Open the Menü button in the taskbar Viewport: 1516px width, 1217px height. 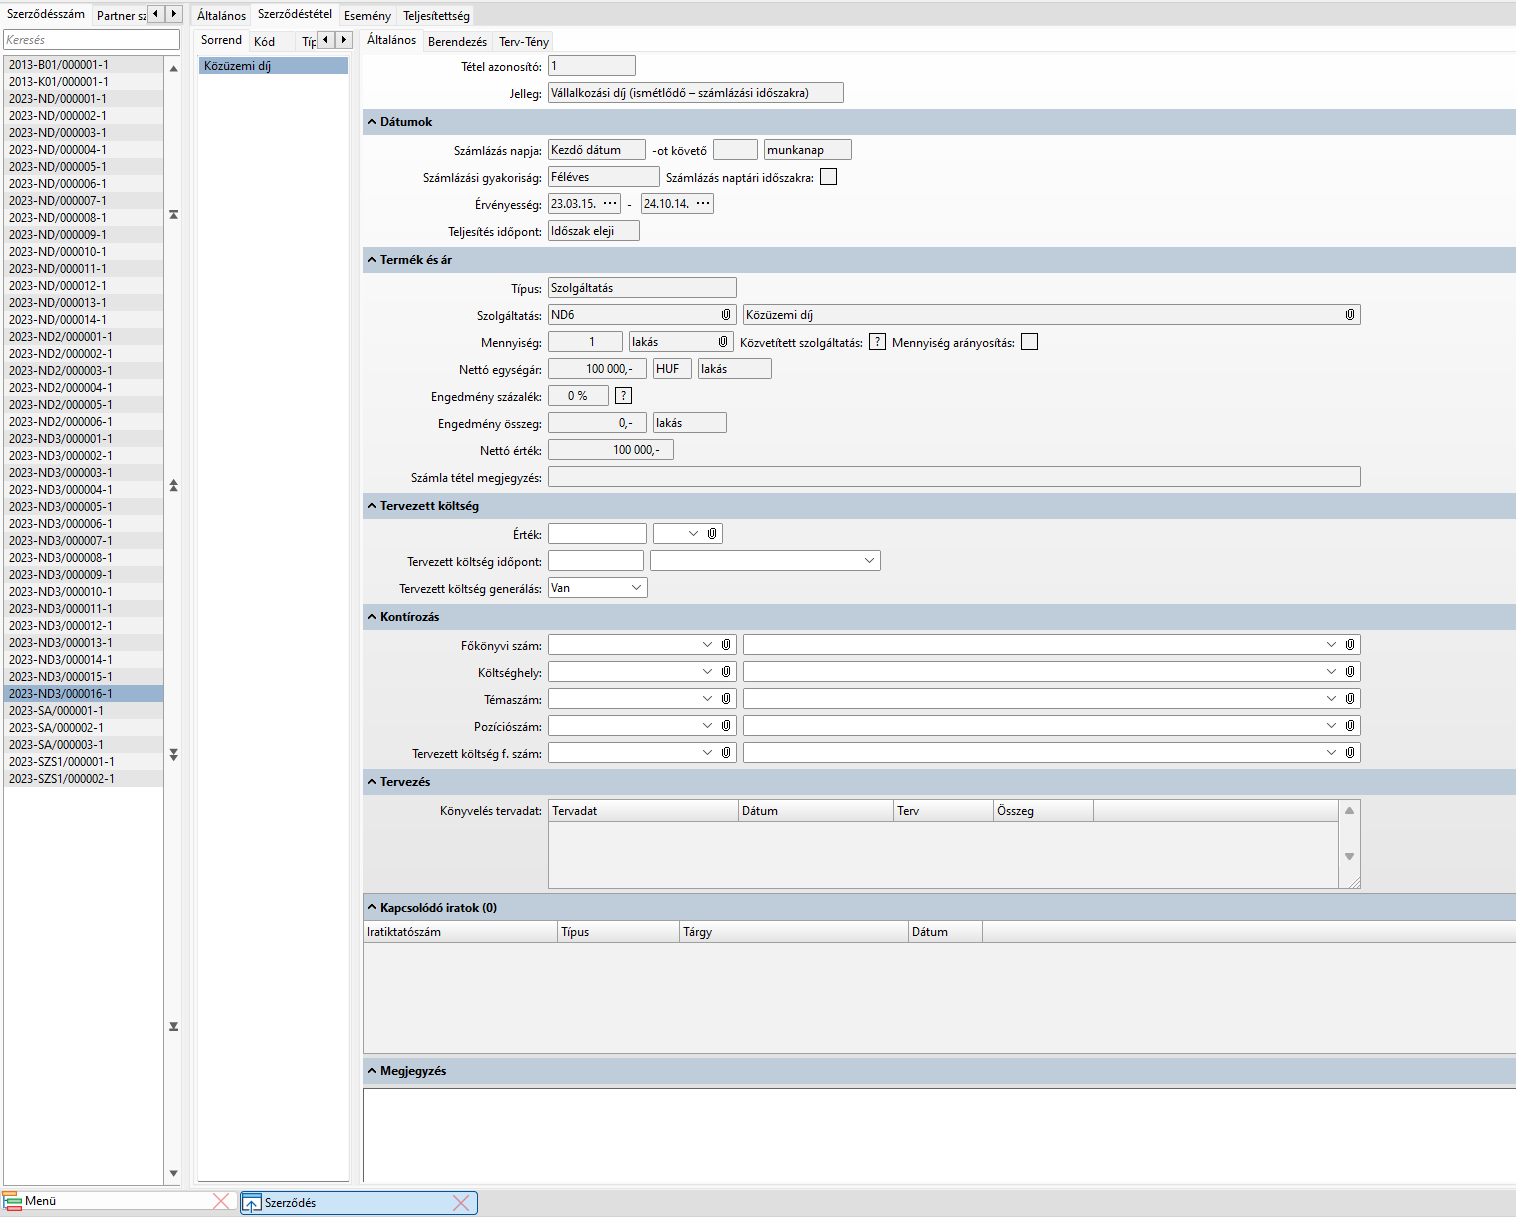pos(40,1201)
